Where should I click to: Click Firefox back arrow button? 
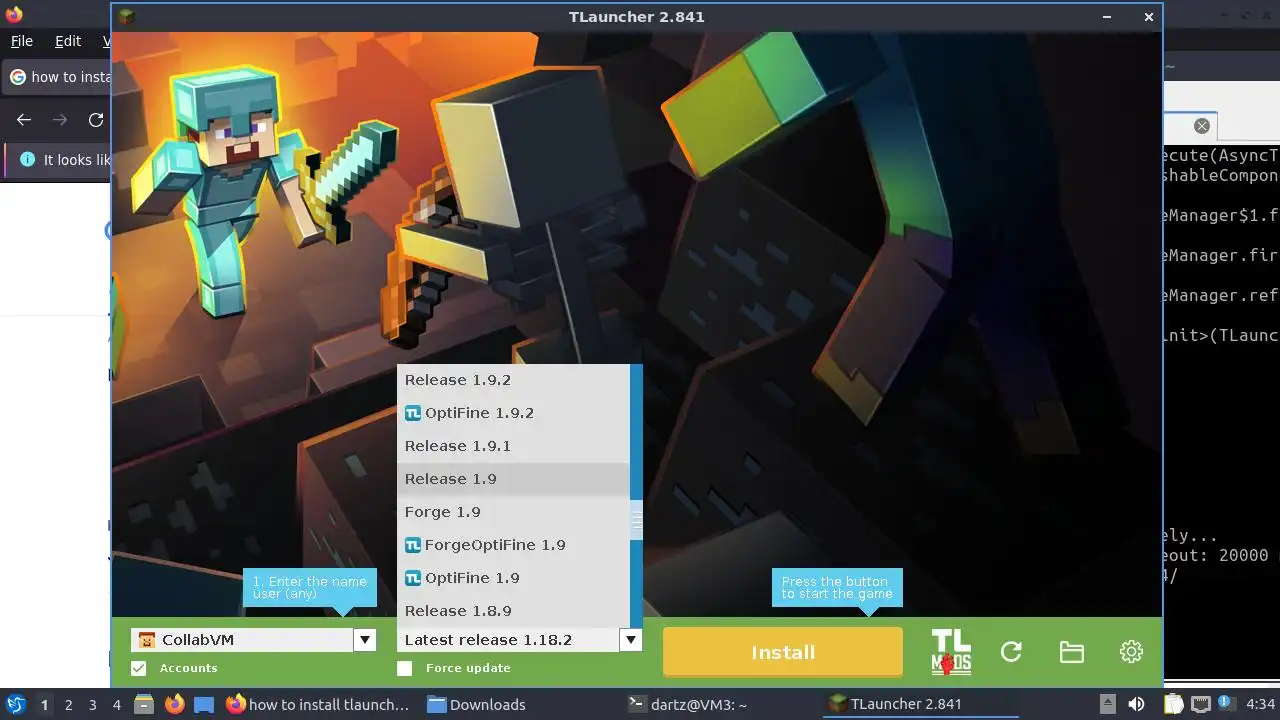pos(24,120)
